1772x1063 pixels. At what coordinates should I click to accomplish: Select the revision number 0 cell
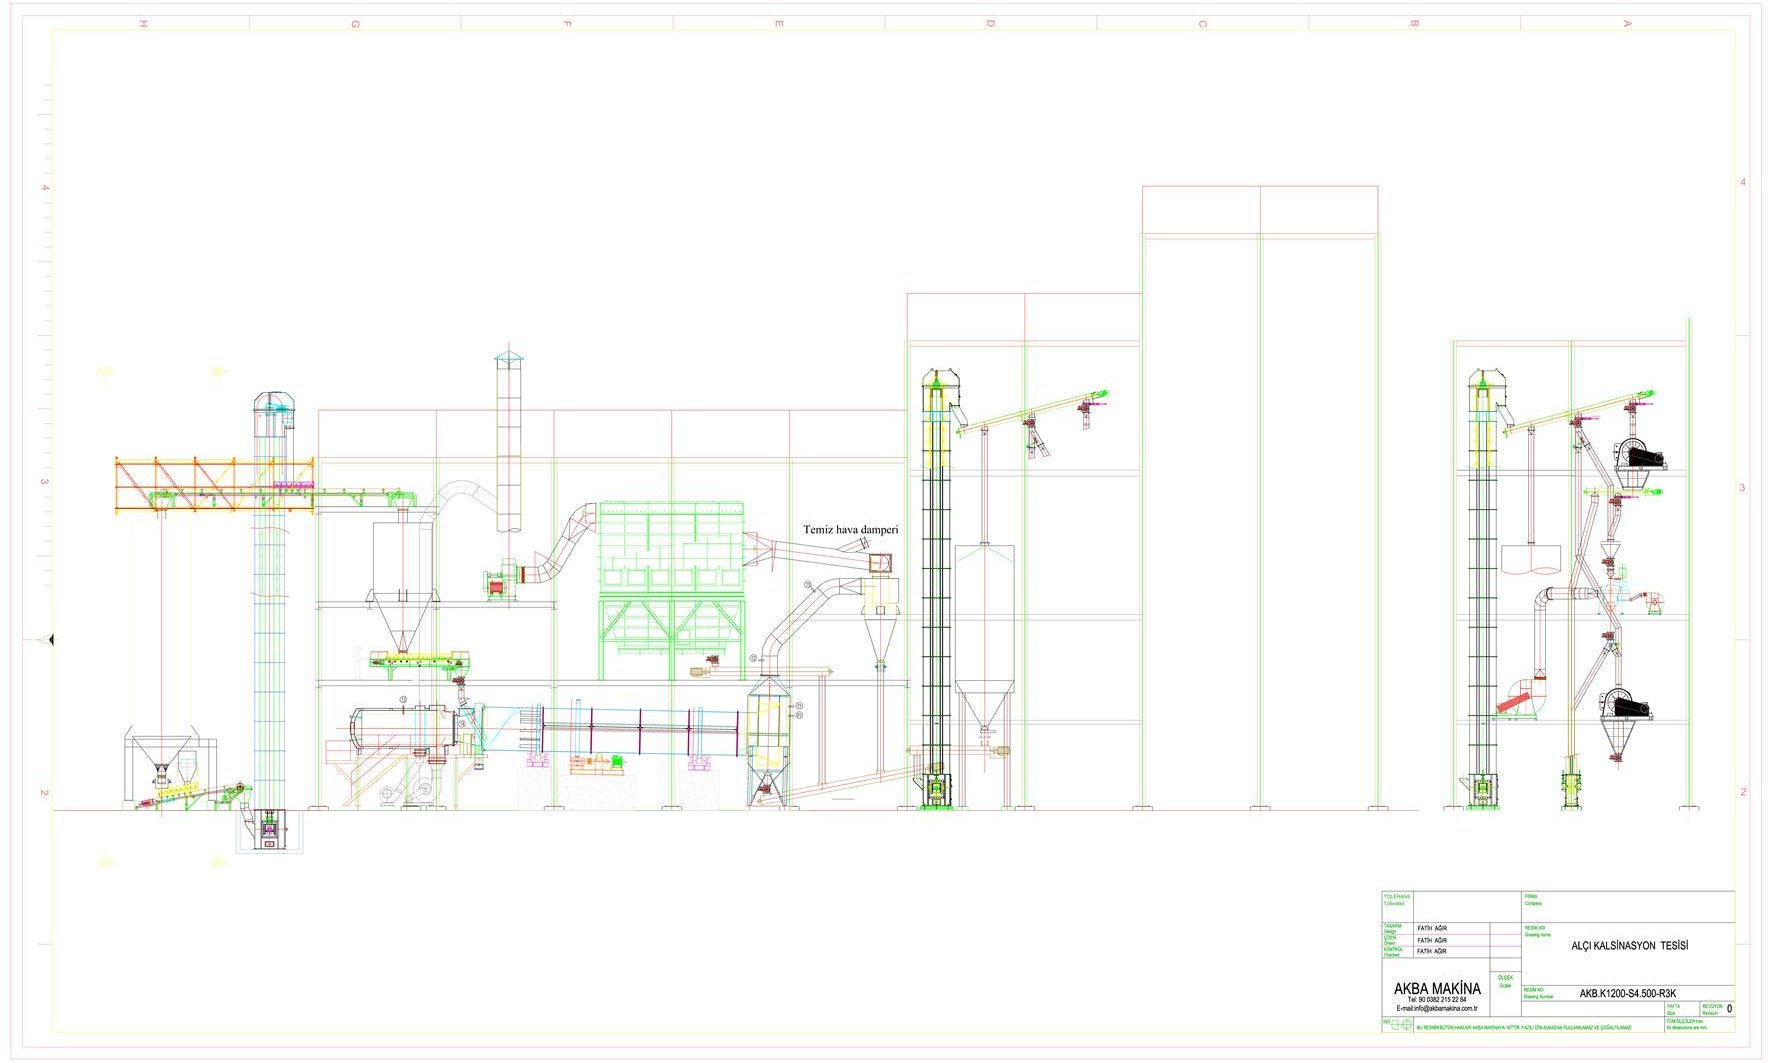[1729, 1009]
